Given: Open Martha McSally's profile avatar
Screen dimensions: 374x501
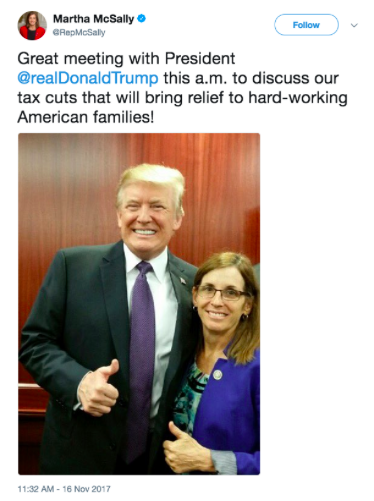Looking at the screenshot, I should pos(32,25).
